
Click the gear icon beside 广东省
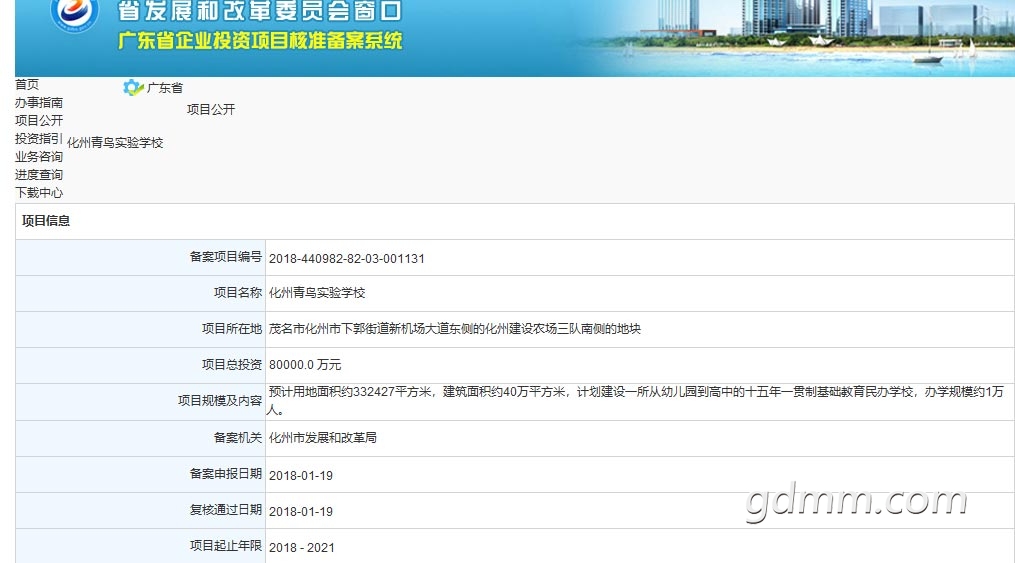coord(133,87)
